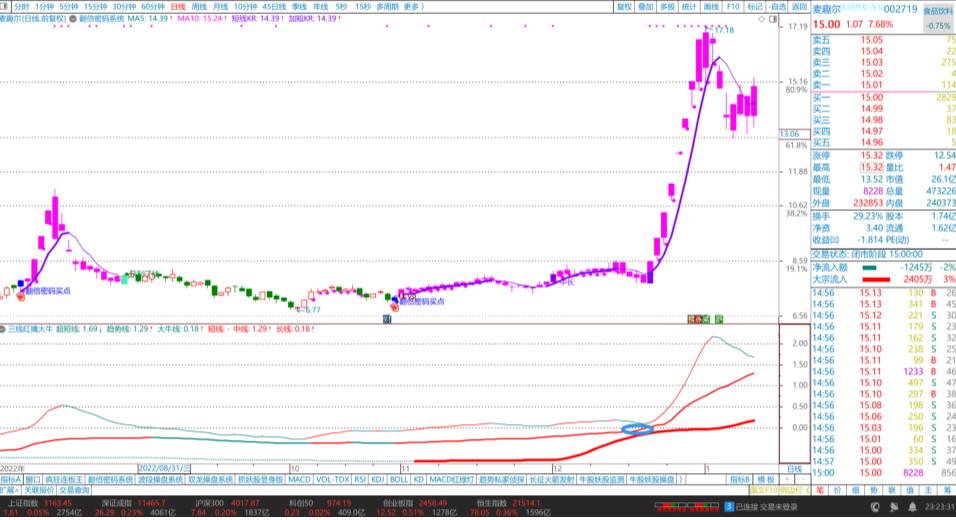Switch chart to 周线 weekly period
This screenshot has width=956, height=520.
point(199,7)
